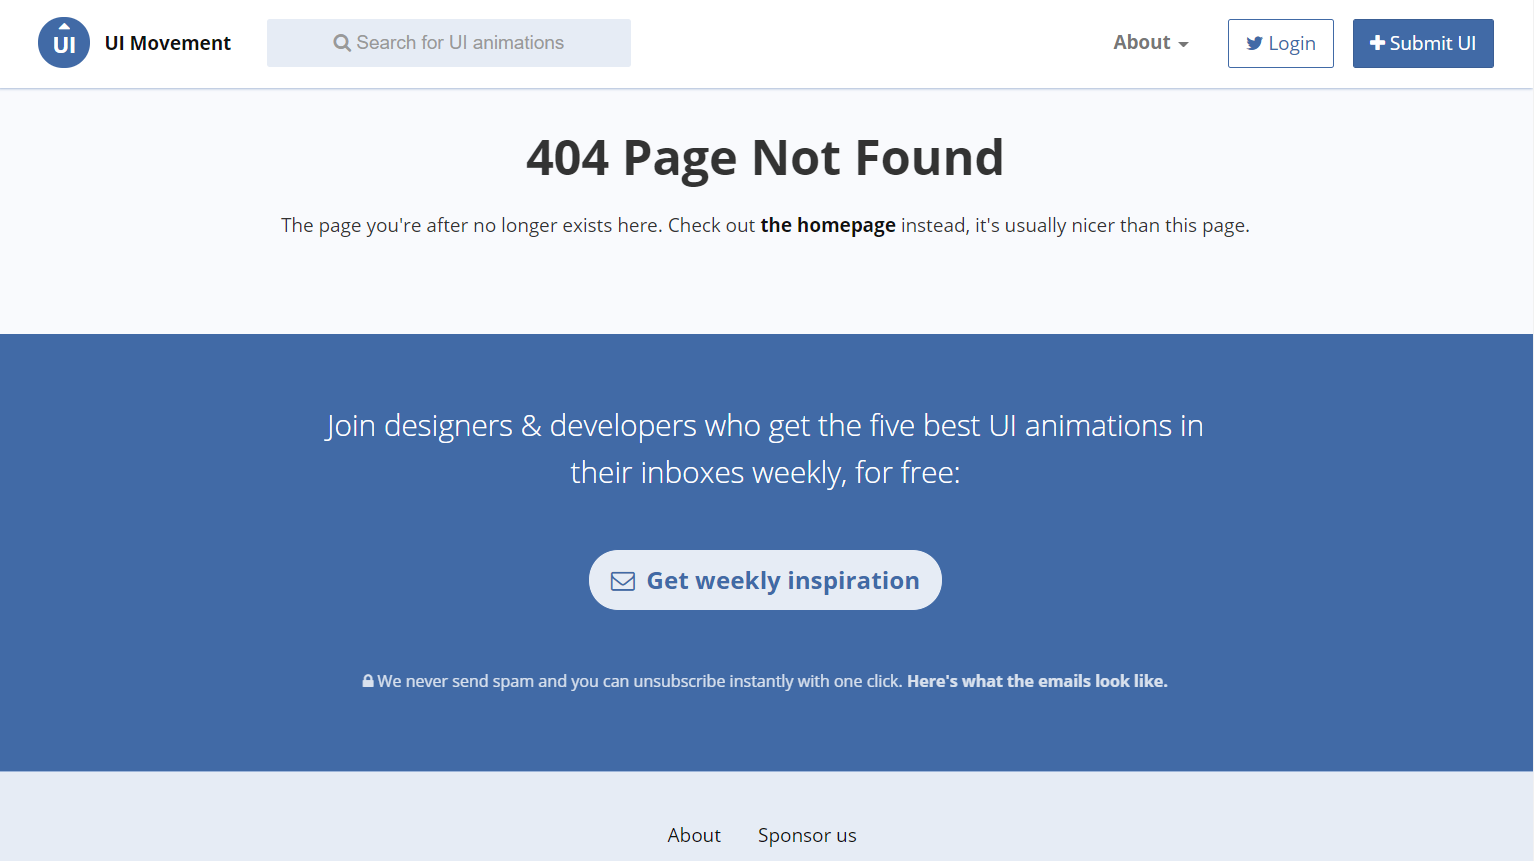Click the envelope icon on inspiration button
Image resolution: width=1534 pixels, height=861 pixels.
(x=623, y=581)
